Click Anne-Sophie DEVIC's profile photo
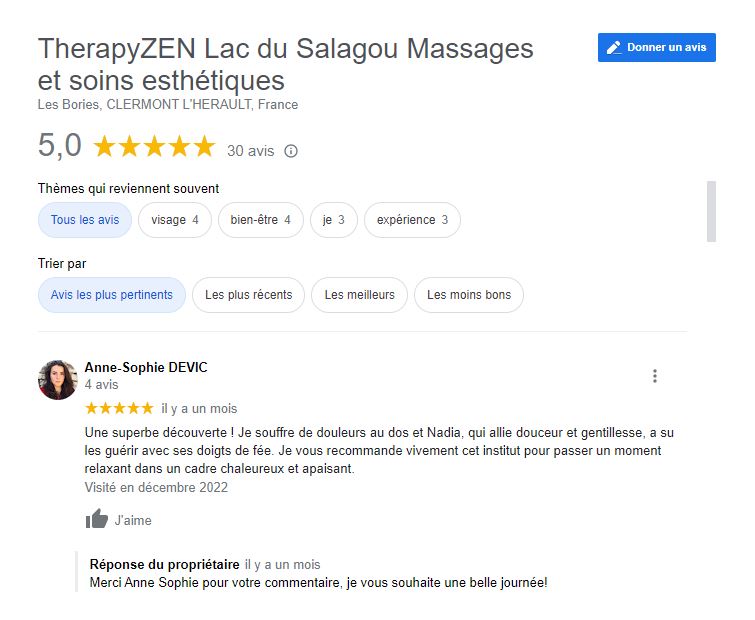The height and width of the screenshot is (620, 755). click(x=58, y=380)
